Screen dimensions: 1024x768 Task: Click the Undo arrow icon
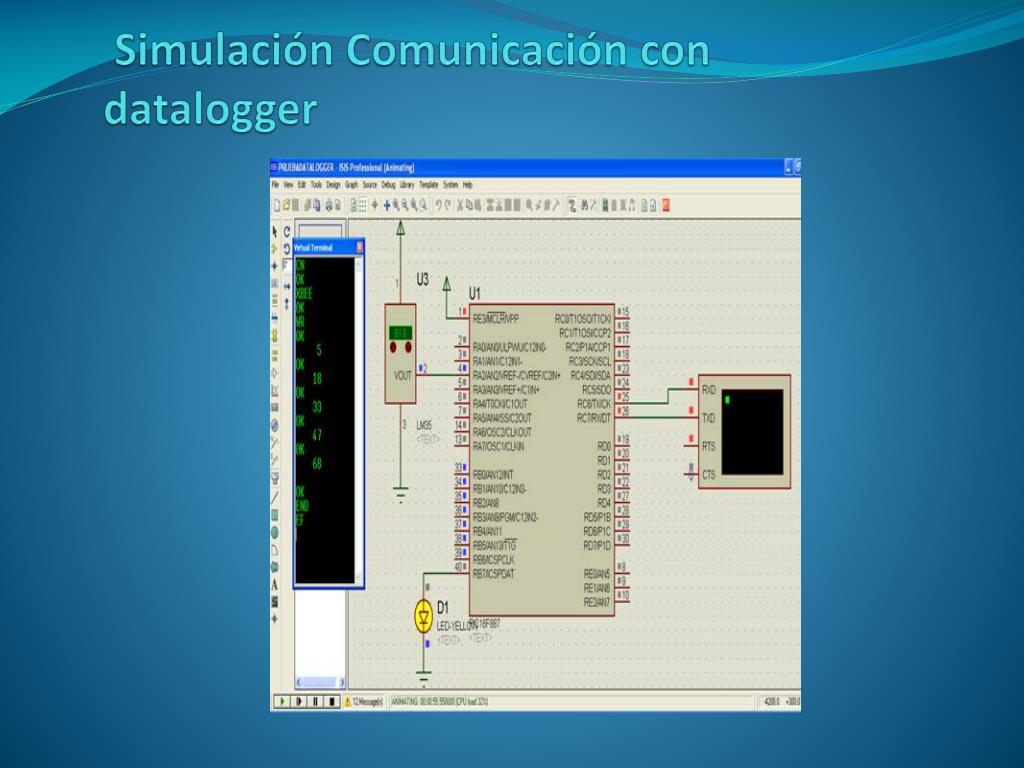pyautogui.click(x=439, y=206)
